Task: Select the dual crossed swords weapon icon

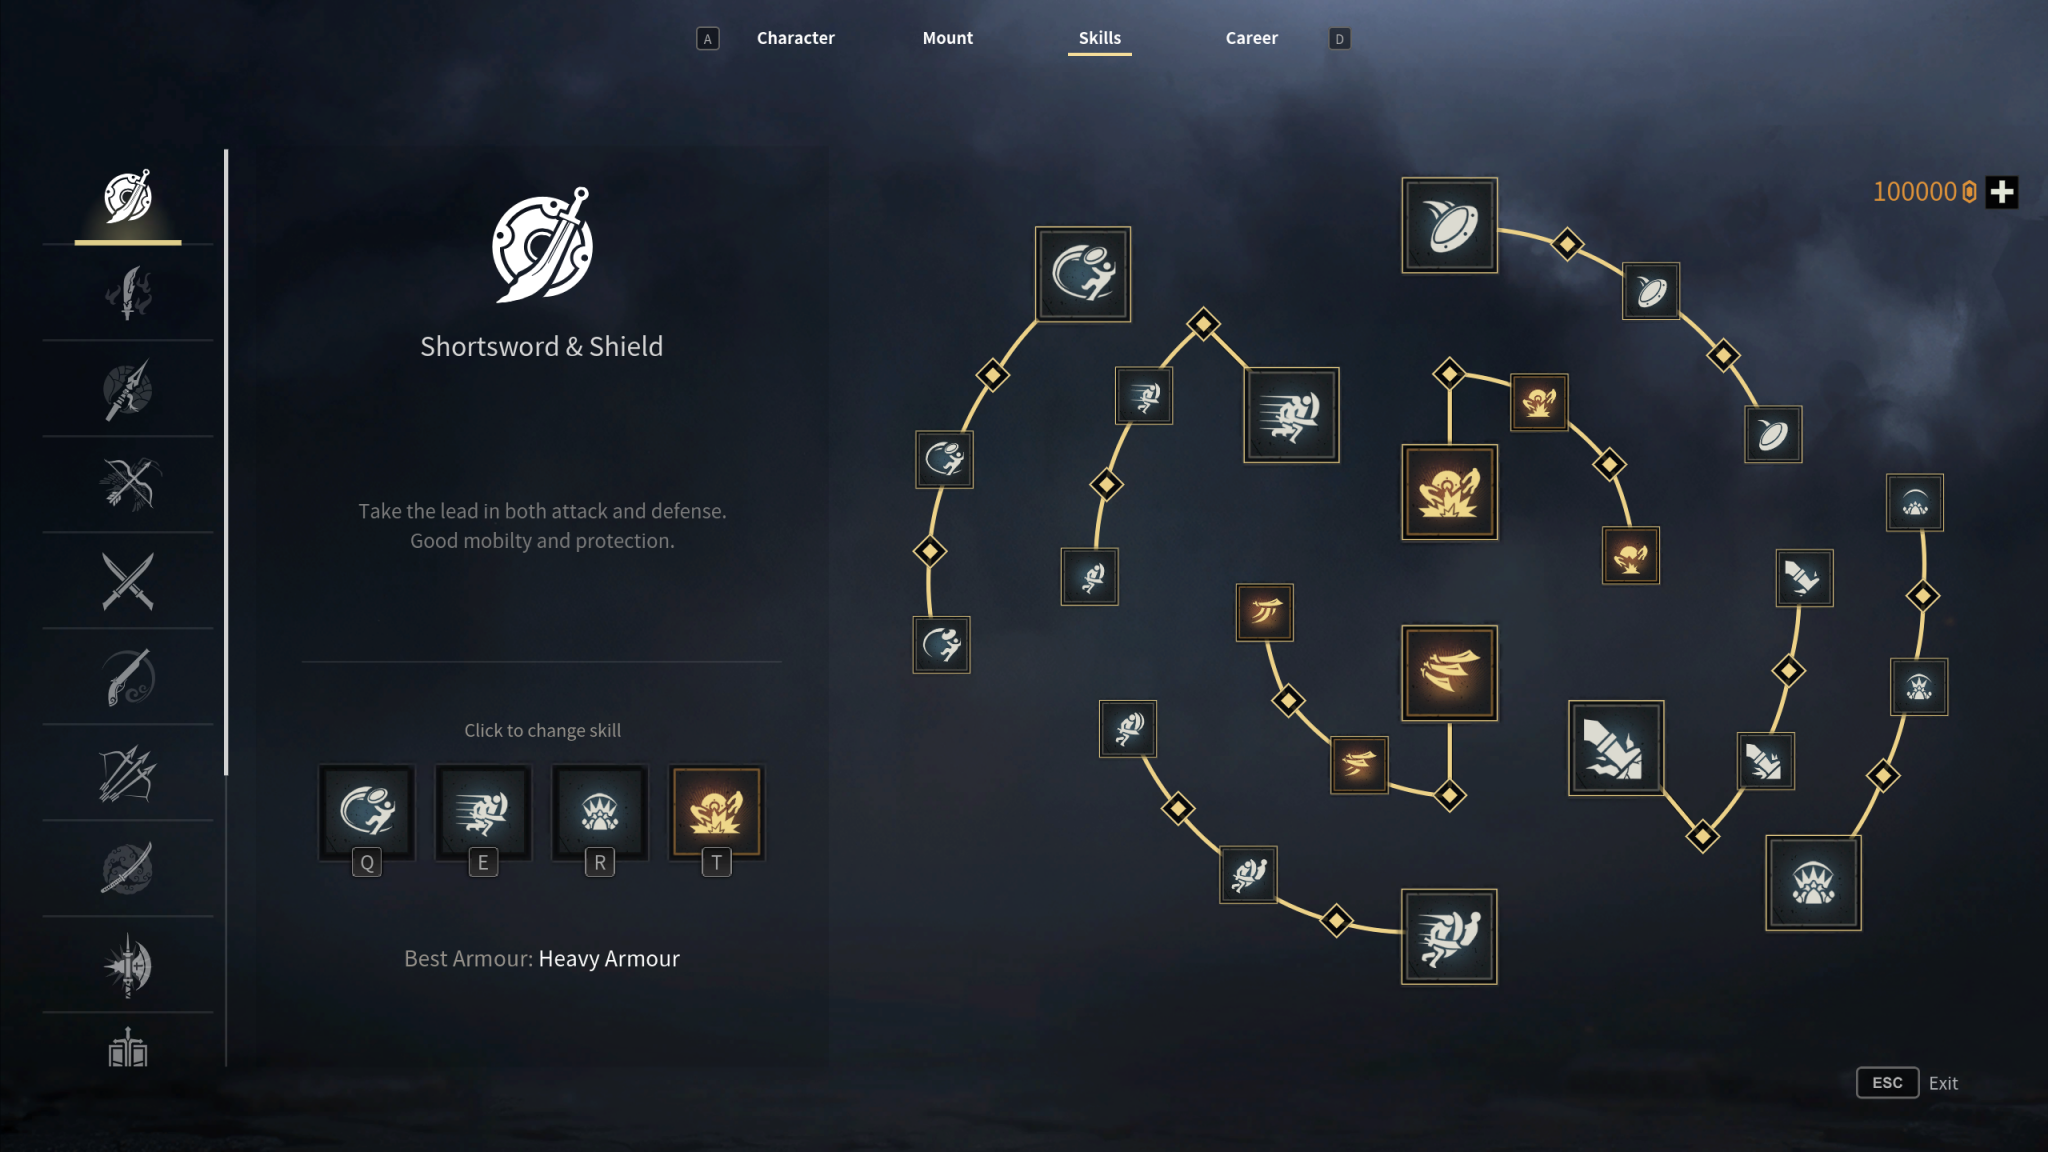Action: [x=128, y=581]
